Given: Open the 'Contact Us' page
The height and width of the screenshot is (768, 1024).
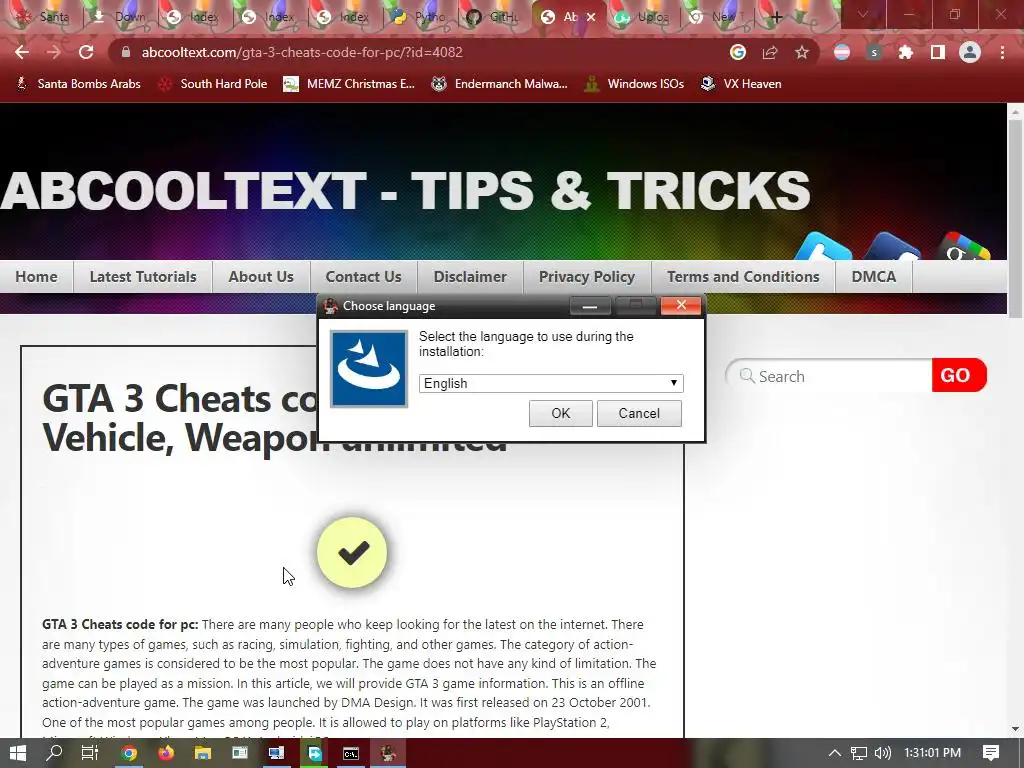Looking at the screenshot, I should pos(364,277).
